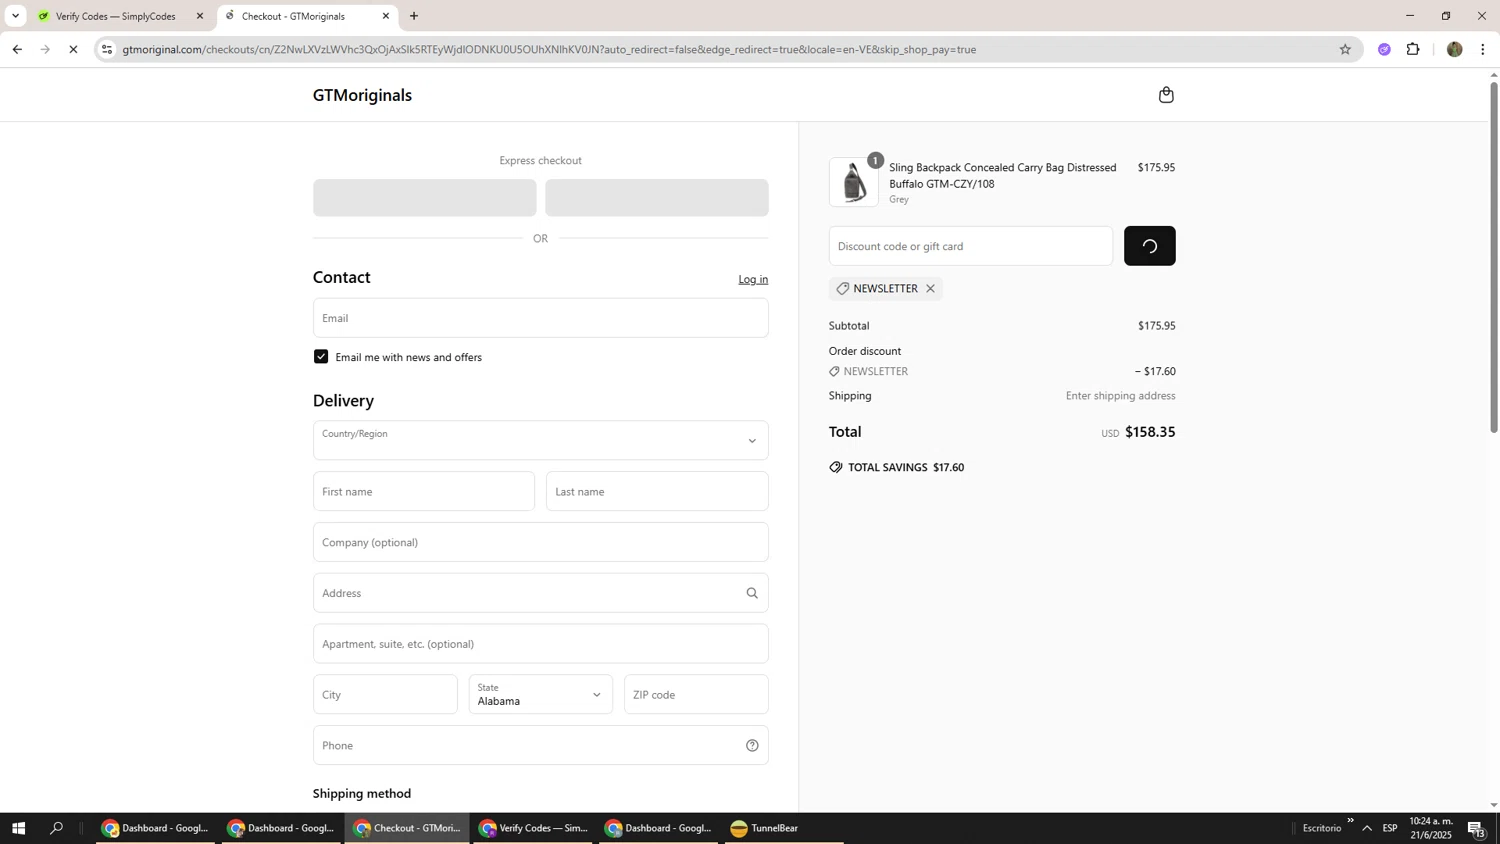
Task: Click the product thumbnail of sling backpack
Action: 854,183
